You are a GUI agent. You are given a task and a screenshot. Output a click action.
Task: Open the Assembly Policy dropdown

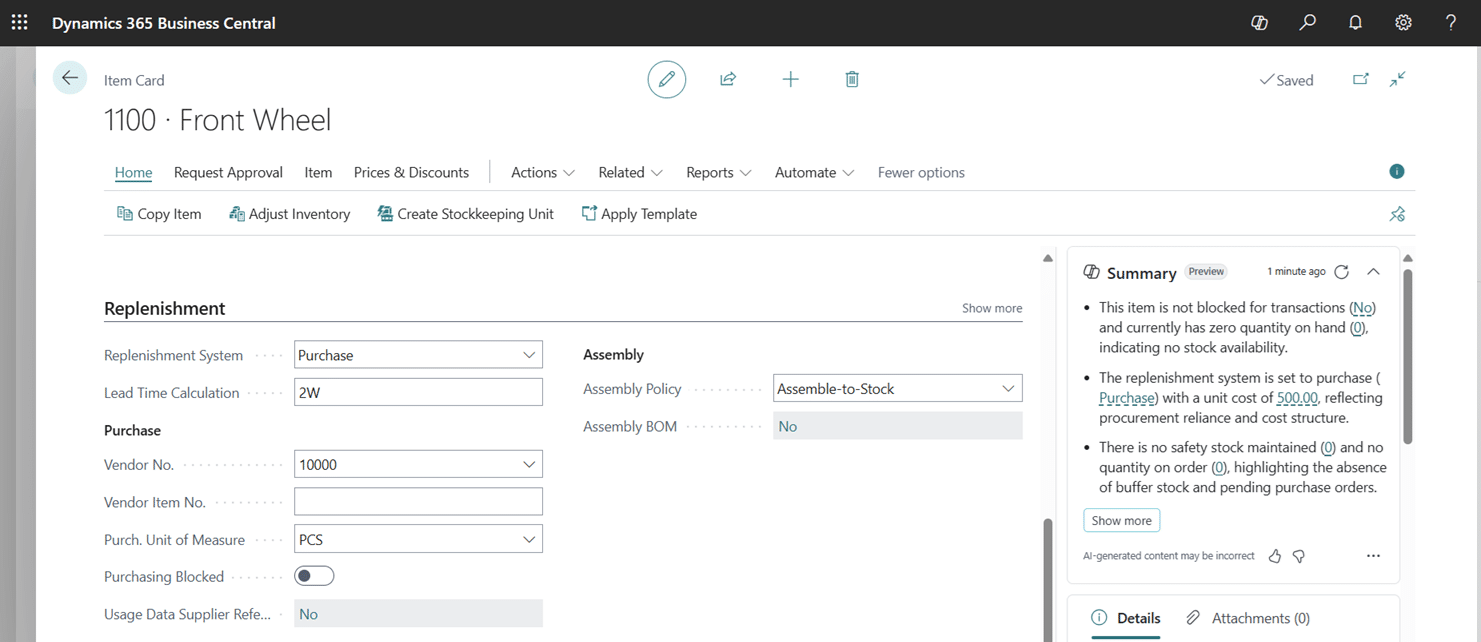[x=1008, y=389]
